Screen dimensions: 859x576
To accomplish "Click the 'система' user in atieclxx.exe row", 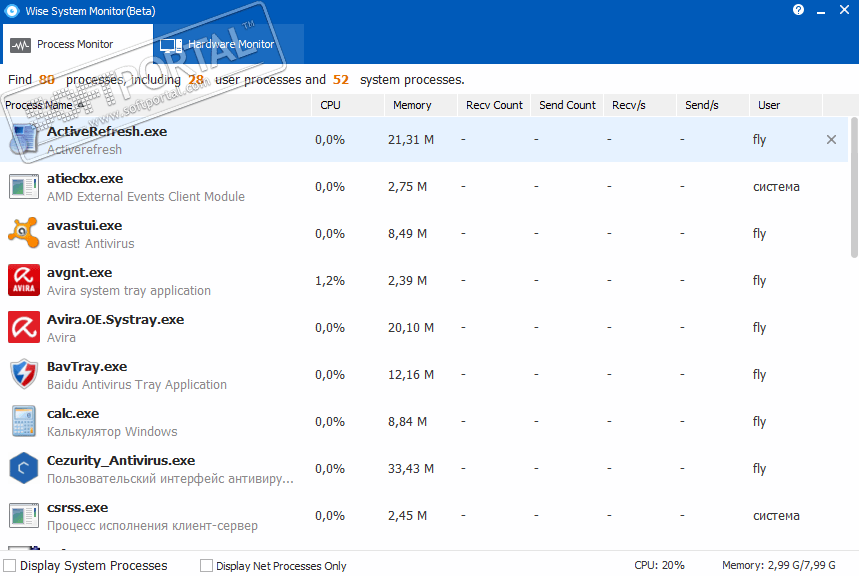I will pos(776,187).
